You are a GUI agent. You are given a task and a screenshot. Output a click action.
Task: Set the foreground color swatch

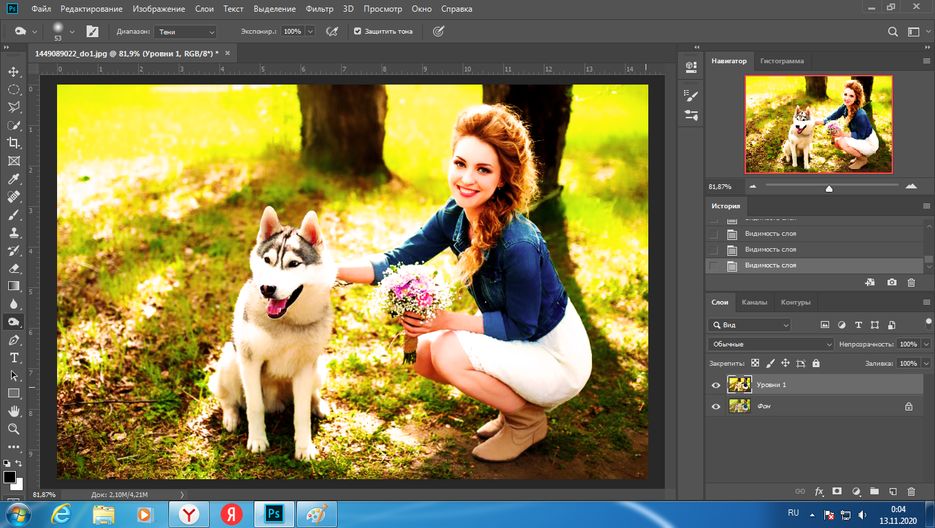(9, 477)
